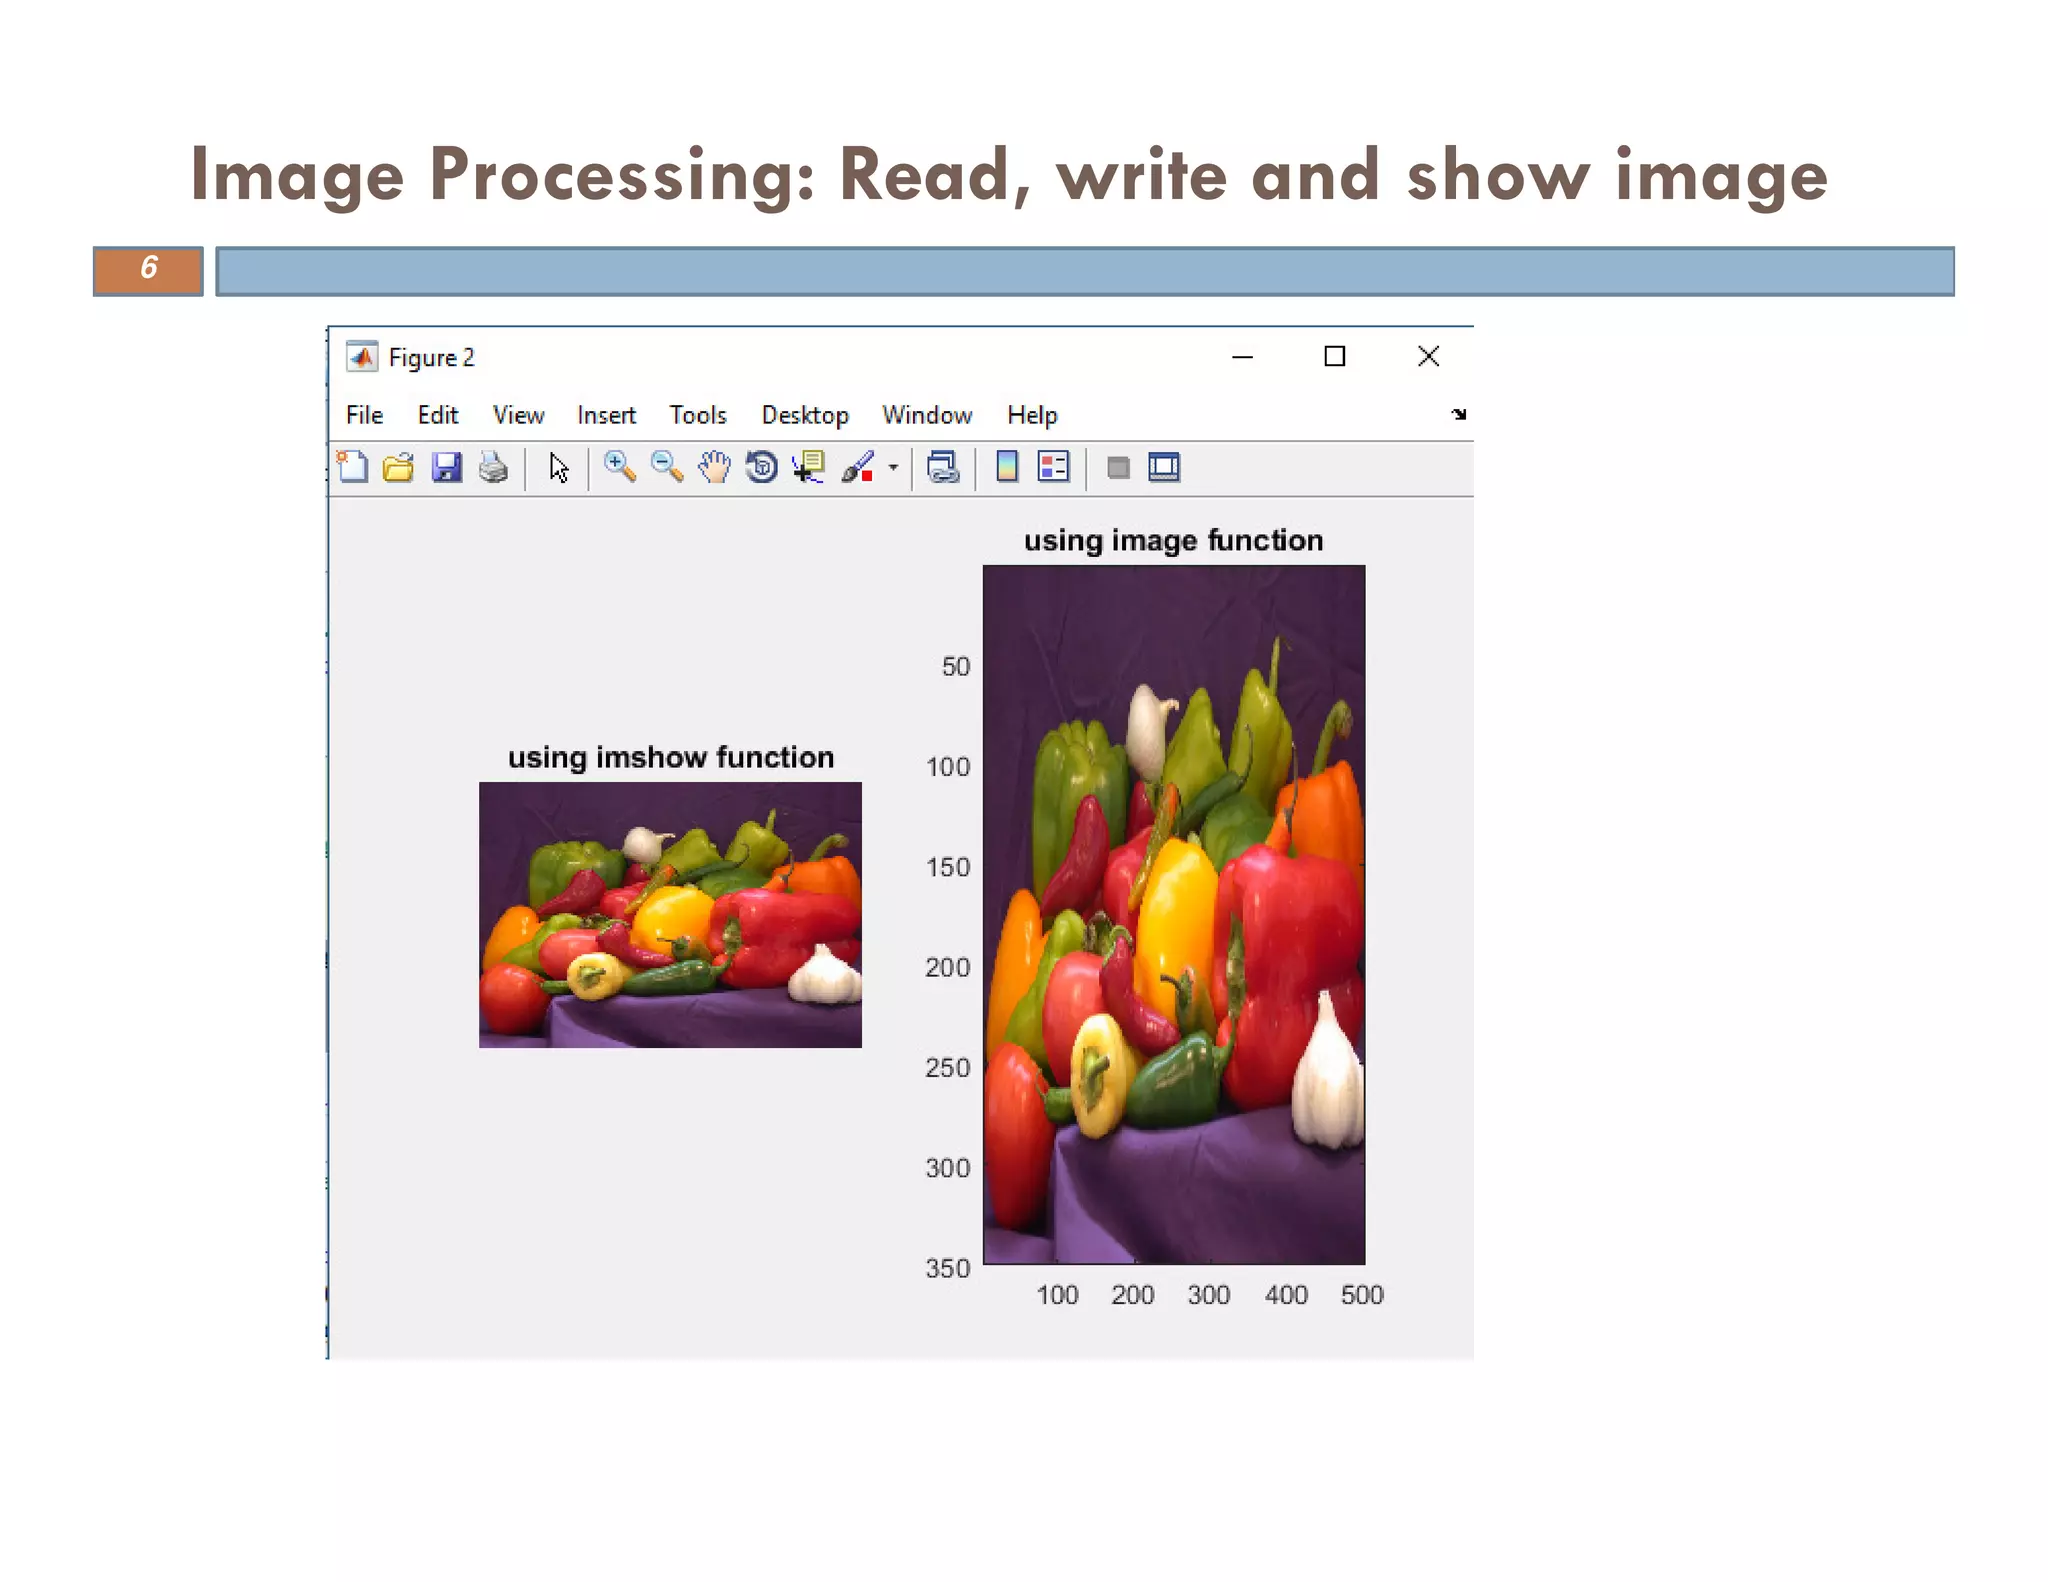
Task: Activate the Zoom Out magnifier tool
Action: point(667,467)
